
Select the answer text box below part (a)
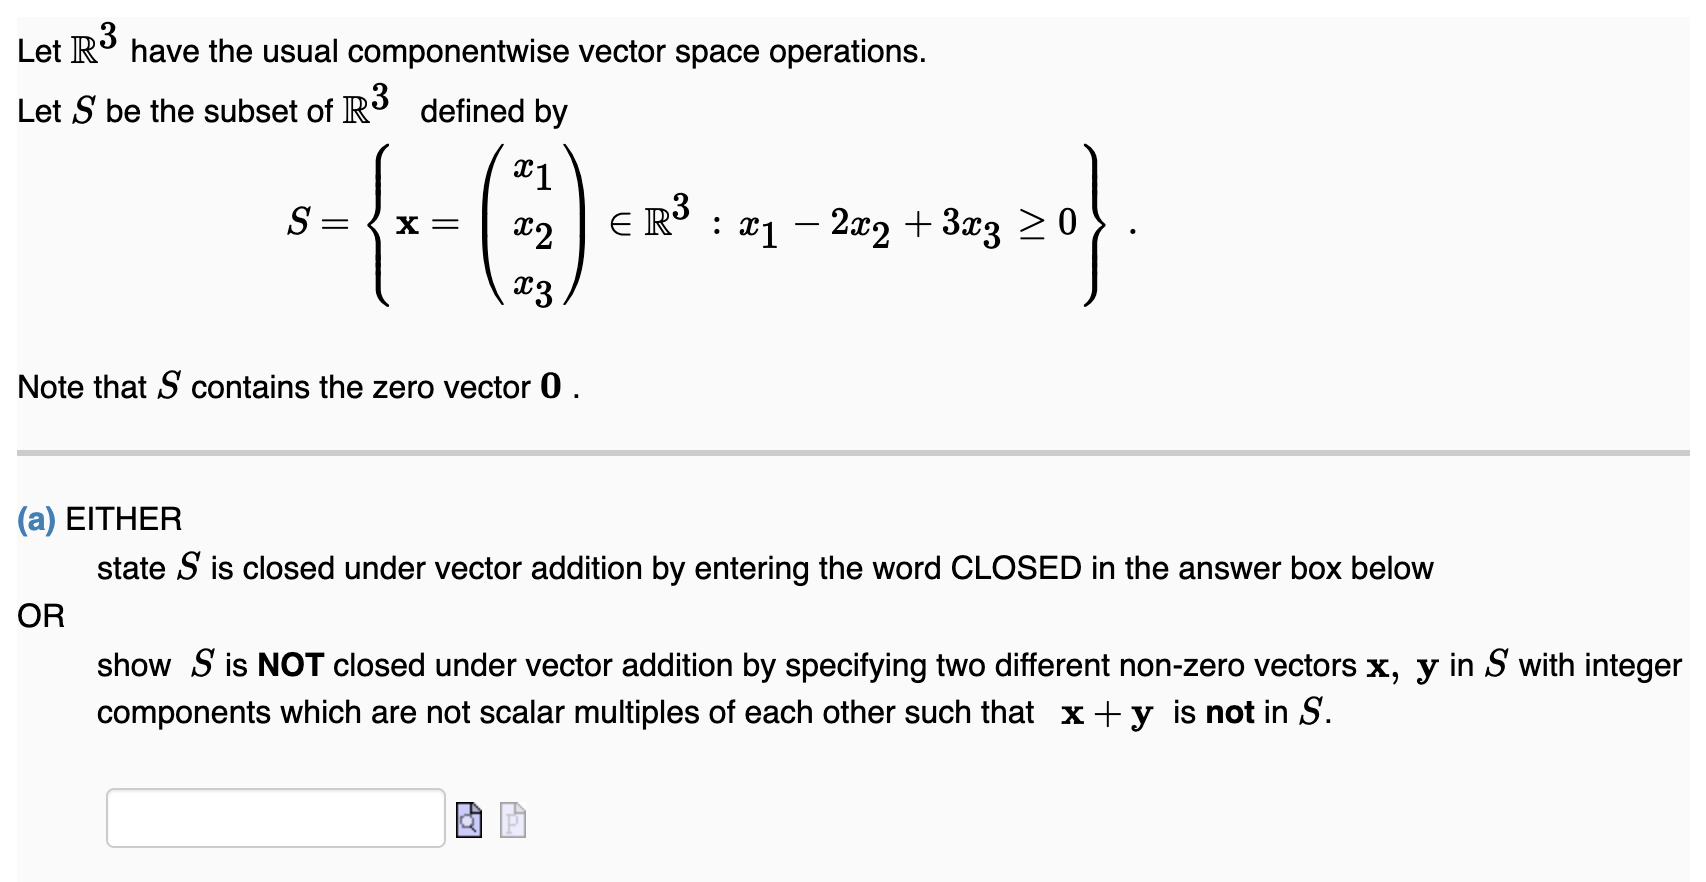275,819
